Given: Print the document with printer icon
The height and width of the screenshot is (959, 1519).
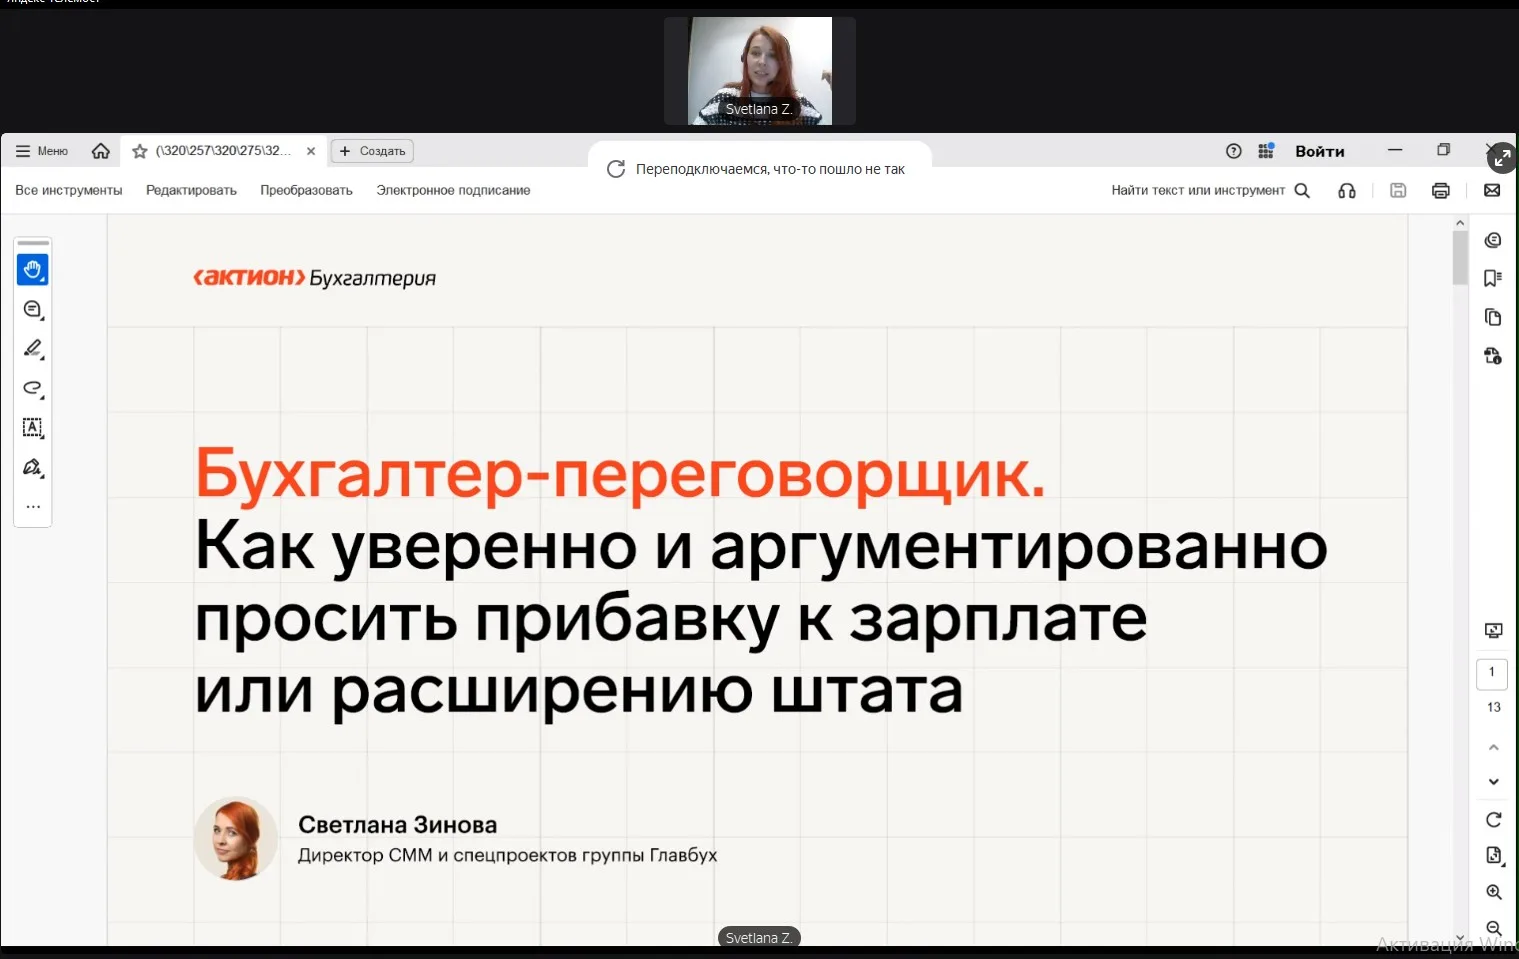Looking at the screenshot, I should pos(1441,190).
